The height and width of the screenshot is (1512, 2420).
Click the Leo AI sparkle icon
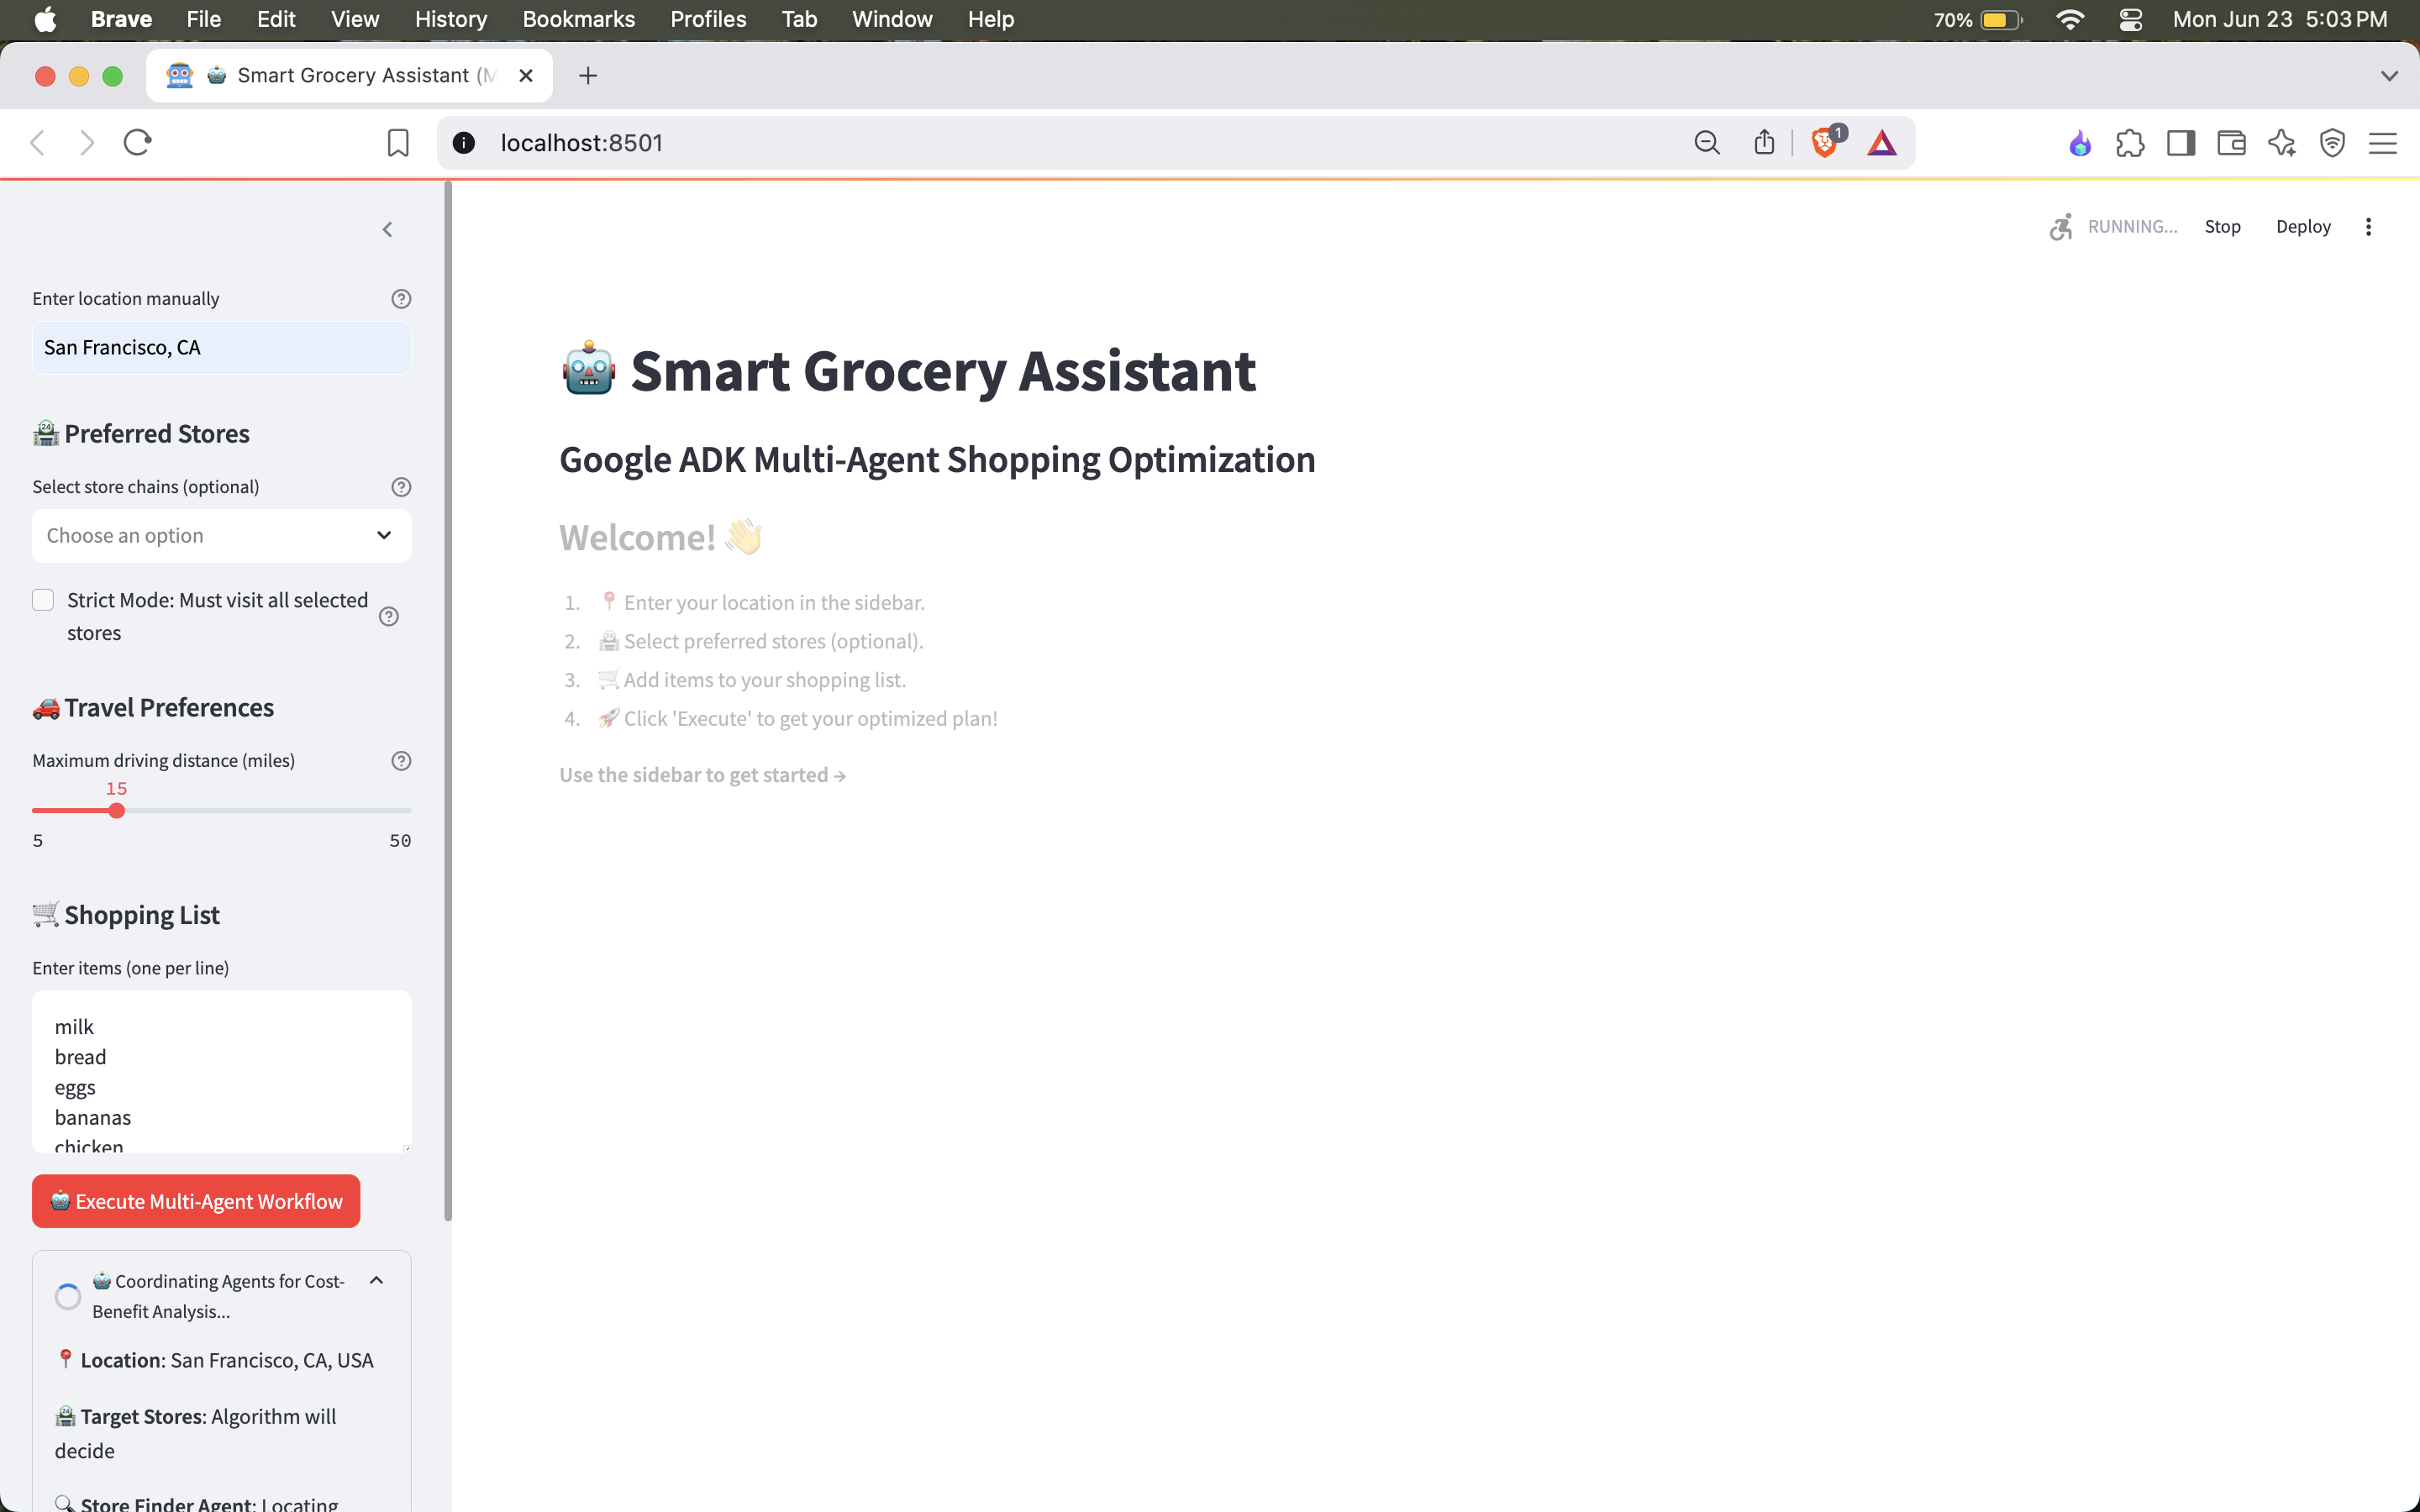tap(2282, 143)
